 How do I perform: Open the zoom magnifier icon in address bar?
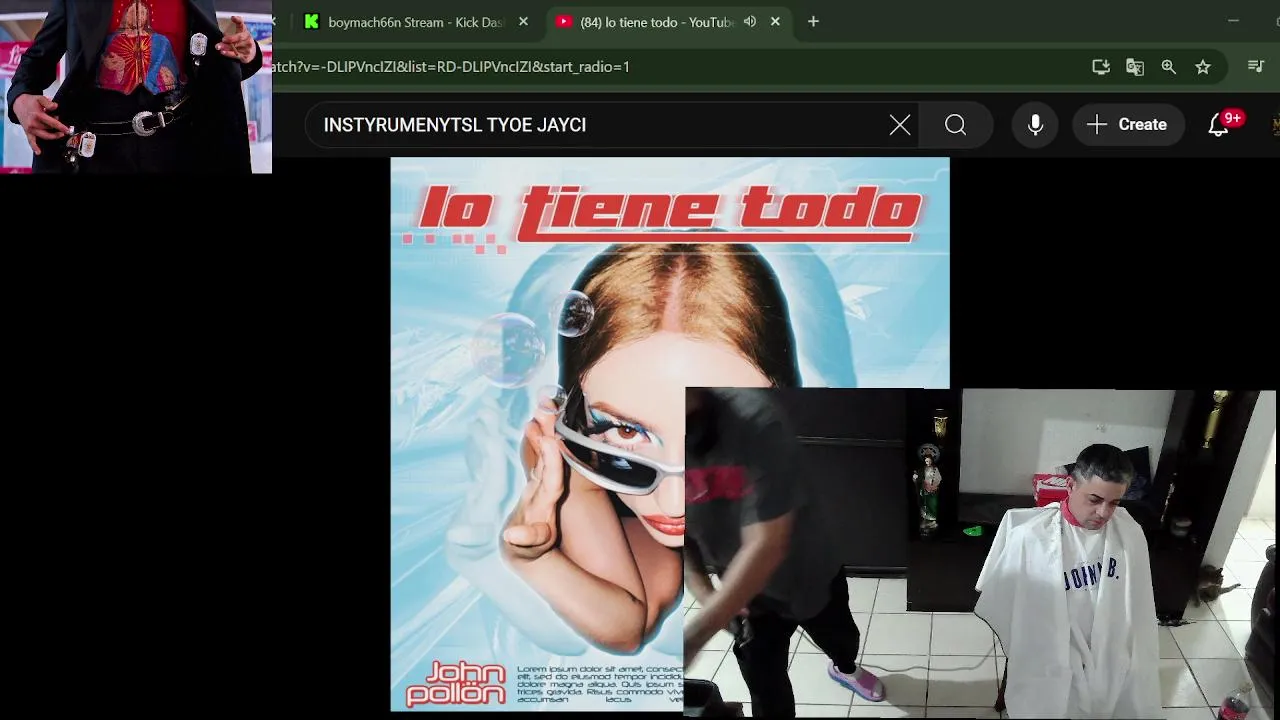[1169, 67]
